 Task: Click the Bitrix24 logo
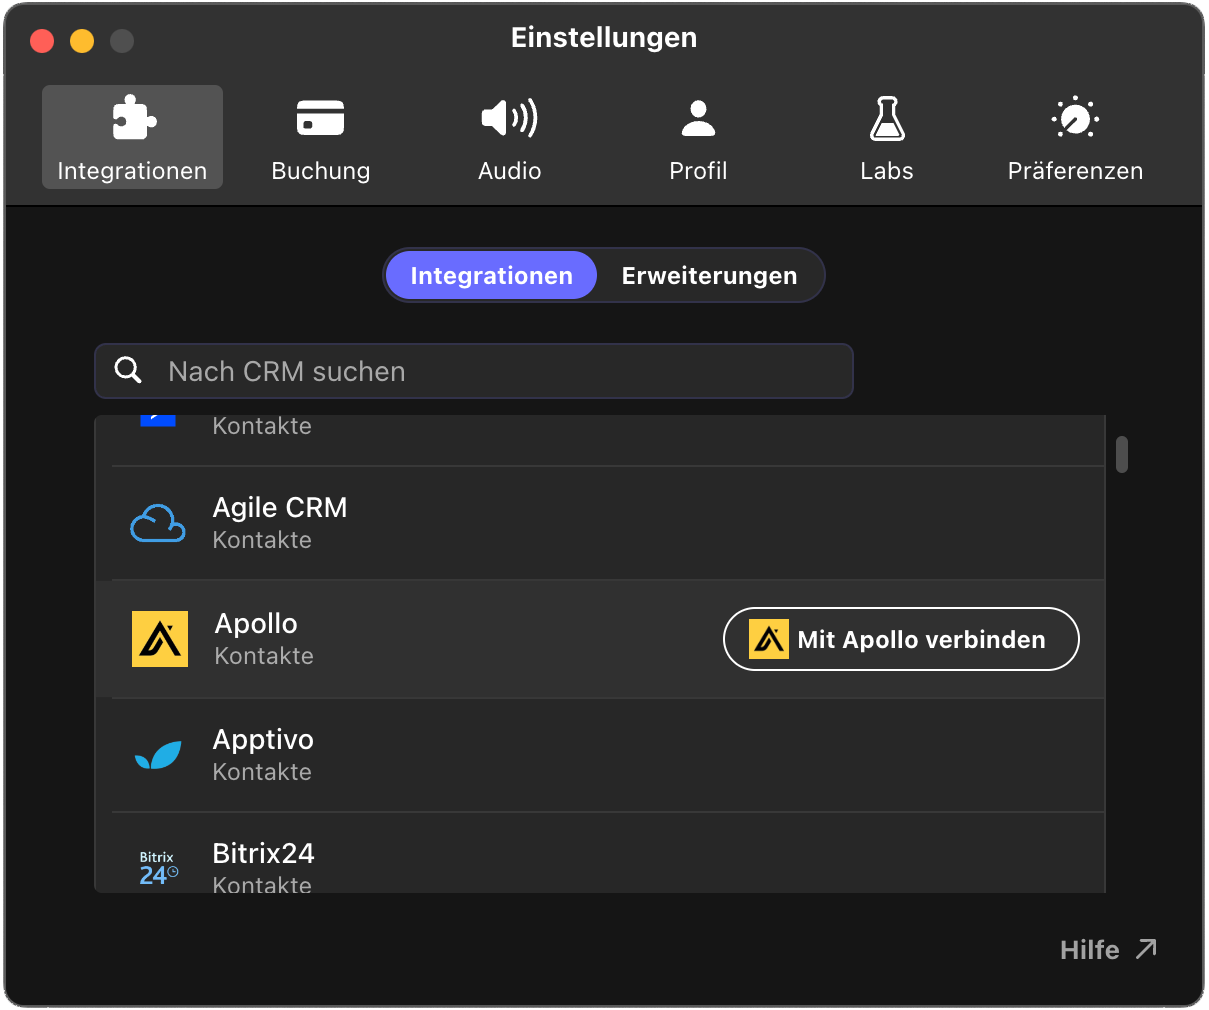click(x=158, y=868)
